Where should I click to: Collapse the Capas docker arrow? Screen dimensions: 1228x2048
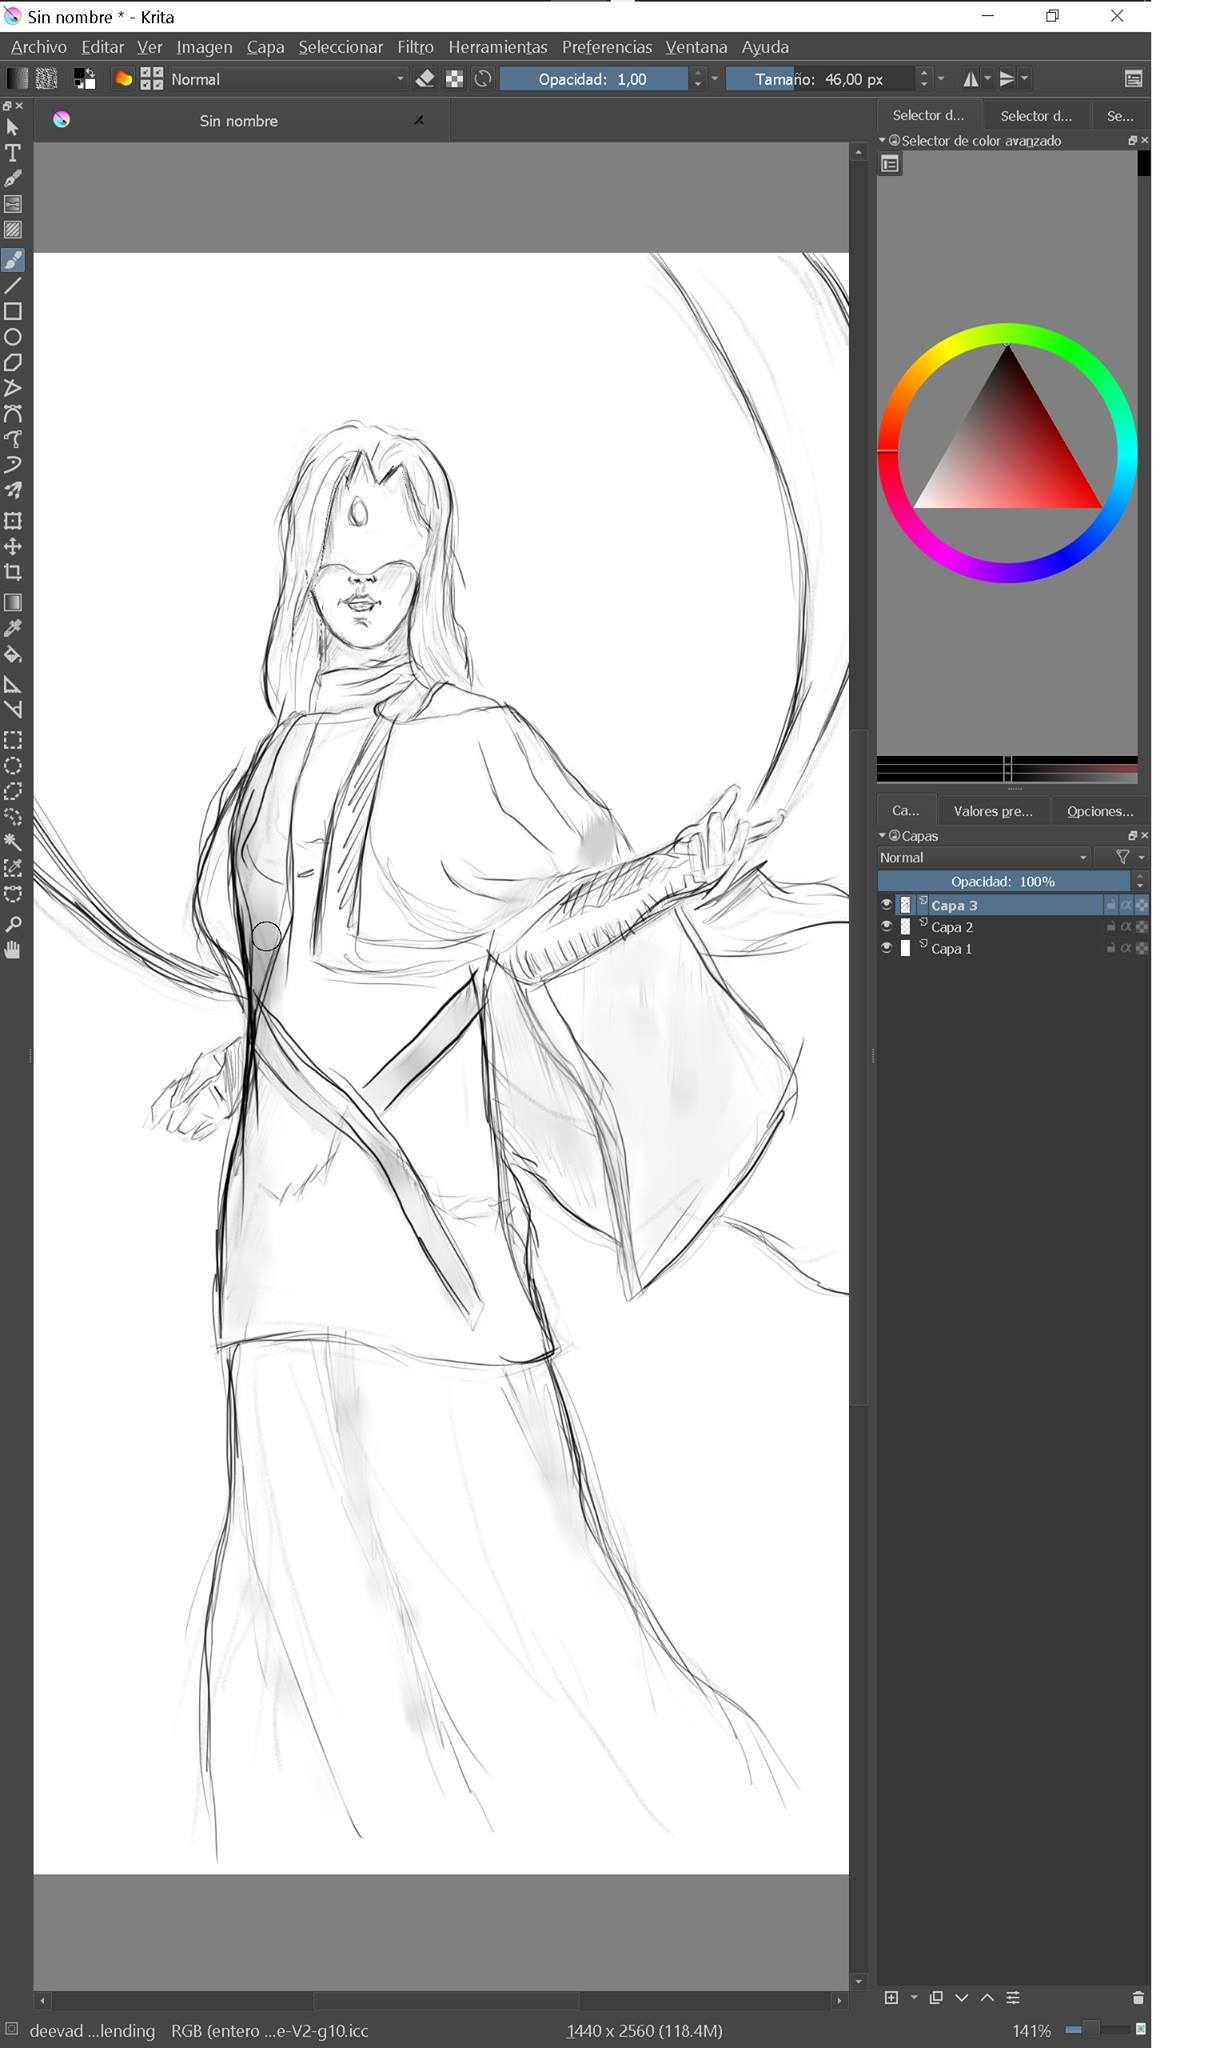[882, 835]
